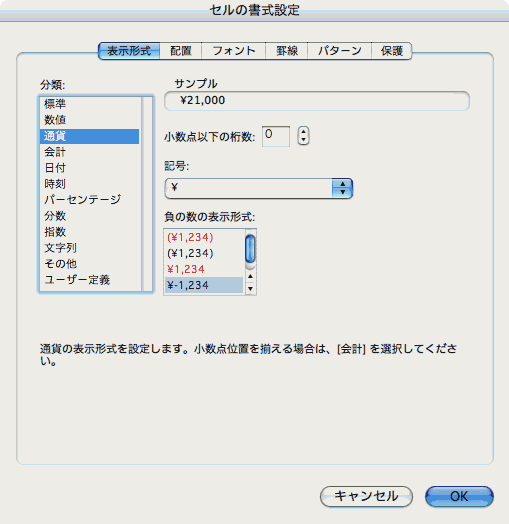Select the 会計 category

(x=89, y=152)
